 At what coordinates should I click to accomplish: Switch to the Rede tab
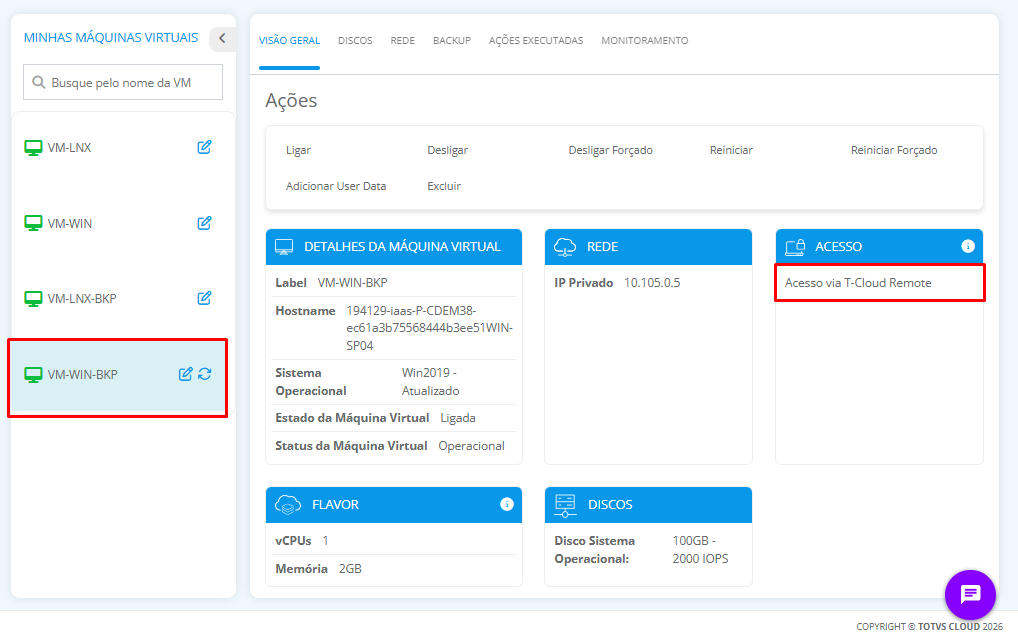coord(403,40)
